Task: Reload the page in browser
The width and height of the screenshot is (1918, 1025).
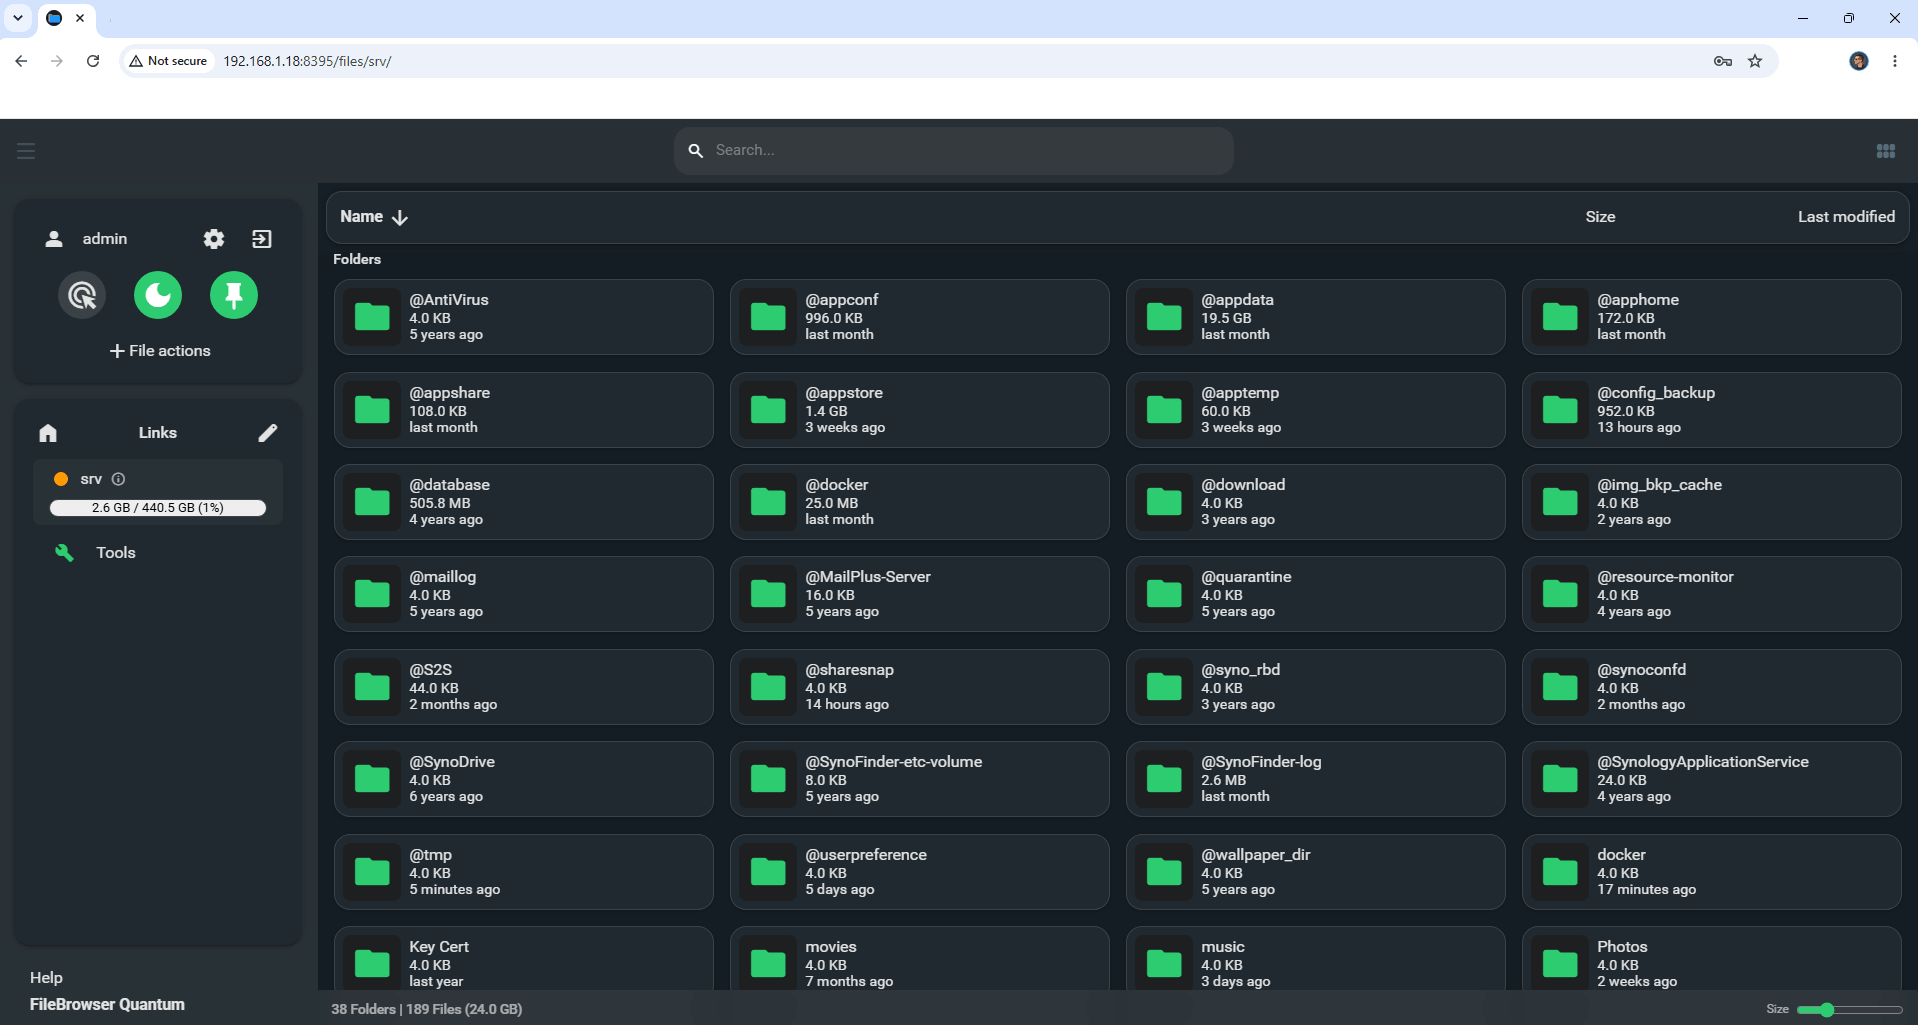Action: (x=93, y=61)
